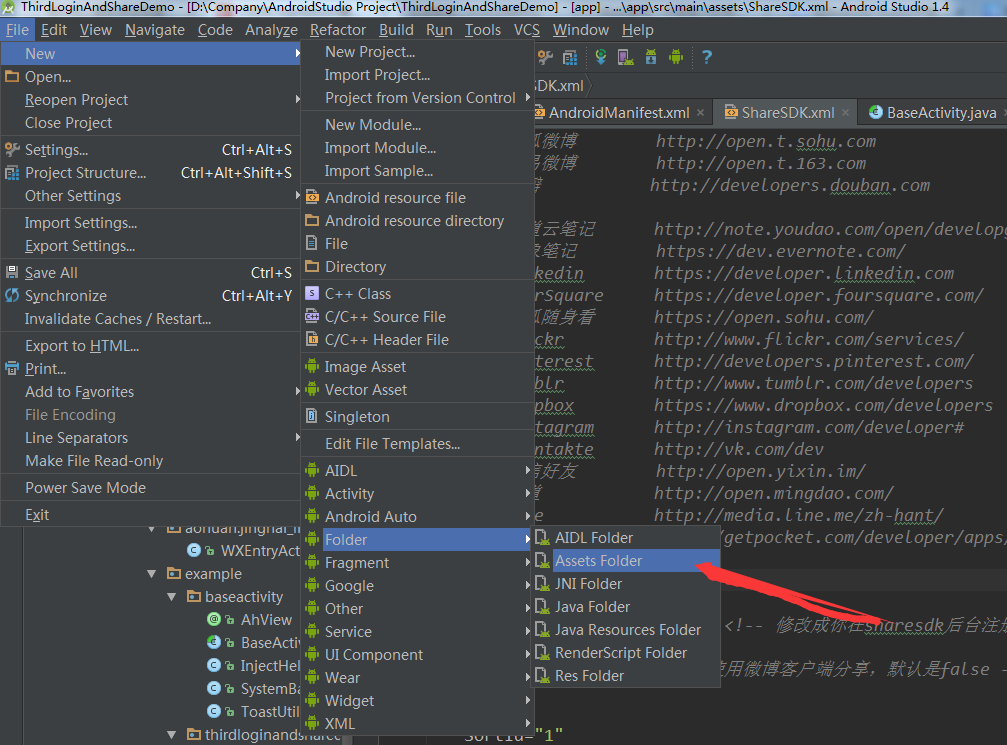
Task: Click the Settings wrench icon in File menu
Action: (12, 150)
